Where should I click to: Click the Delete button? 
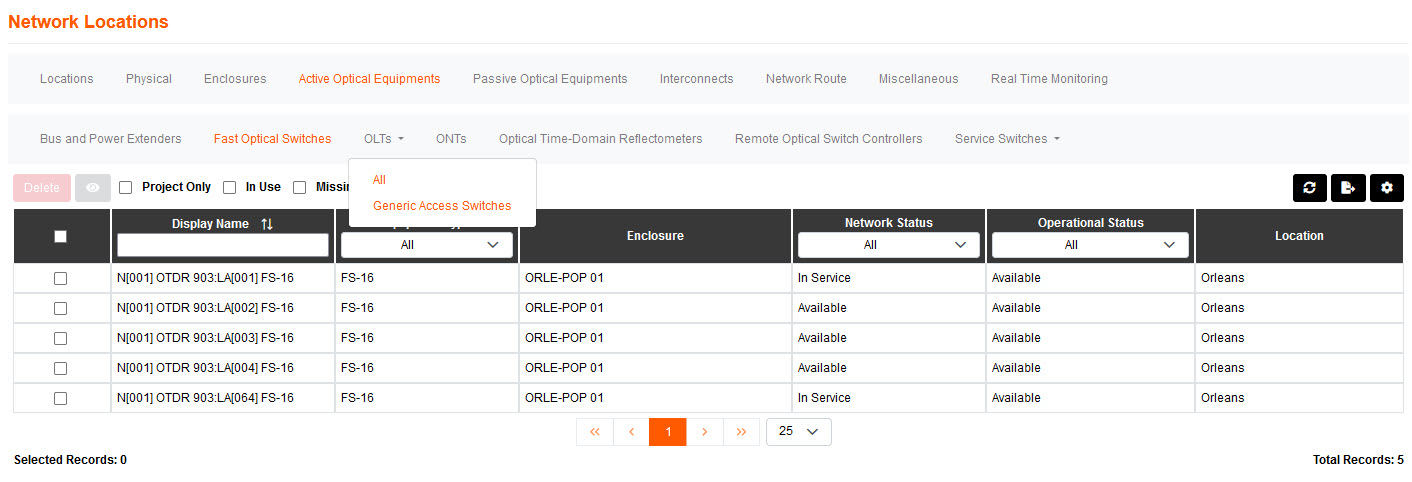click(x=42, y=188)
